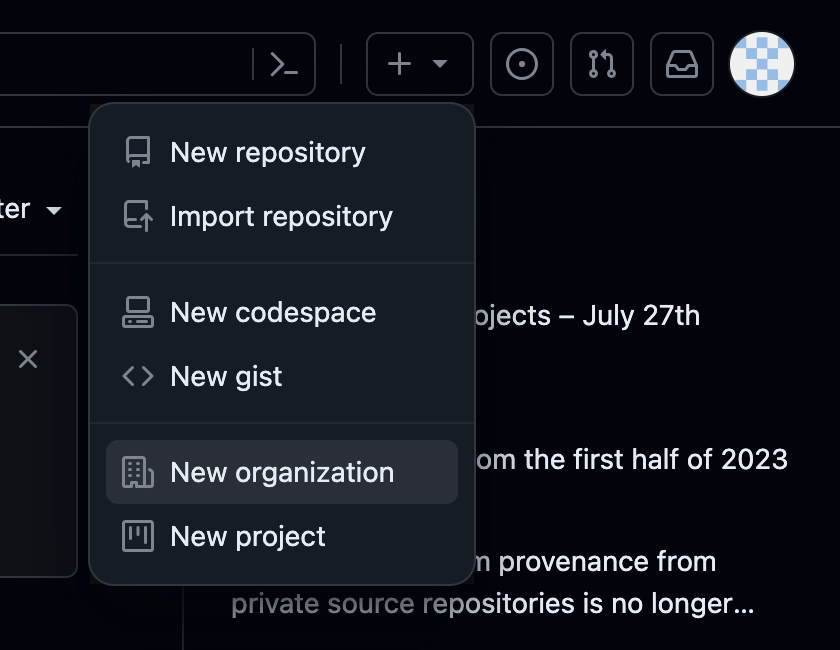Click the user profile avatar

pos(762,64)
